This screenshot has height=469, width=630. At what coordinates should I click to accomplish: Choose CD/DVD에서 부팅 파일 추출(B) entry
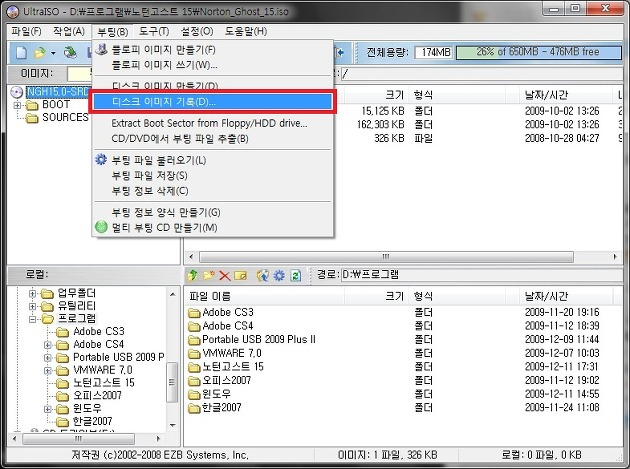213,139
